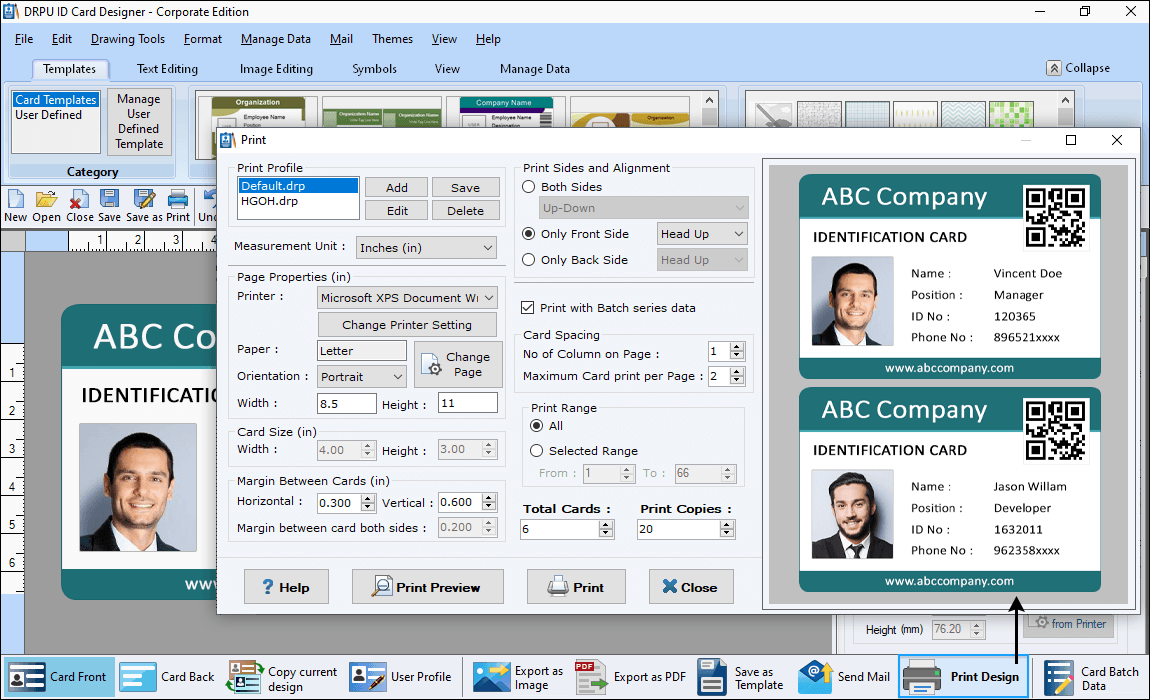Image resolution: width=1150 pixels, height=700 pixels.
Task: Click Save as Template
Action: 741,677
